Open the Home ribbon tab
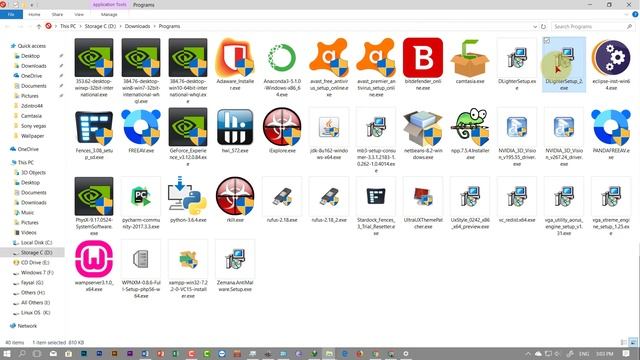Viewport: 640px width, 360px height. [34, 14]
